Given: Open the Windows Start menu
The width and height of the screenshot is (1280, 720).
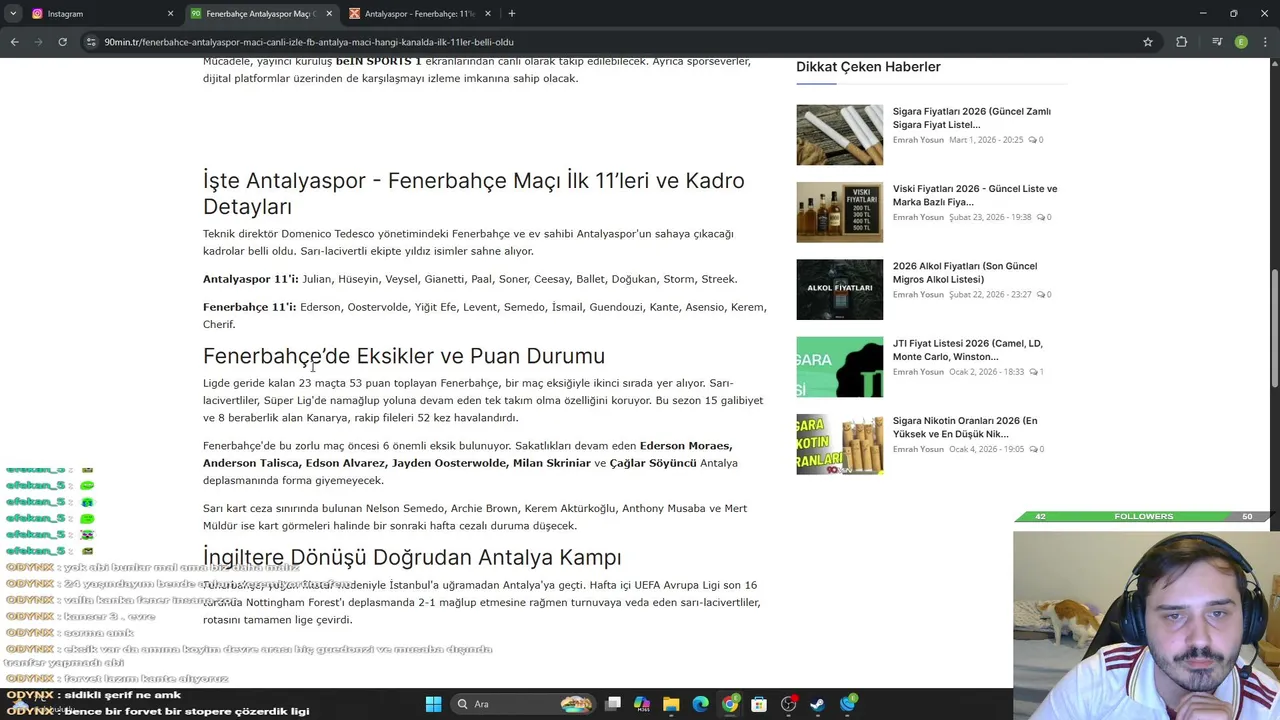Looking at the screenshot, I should coord(433,704).
